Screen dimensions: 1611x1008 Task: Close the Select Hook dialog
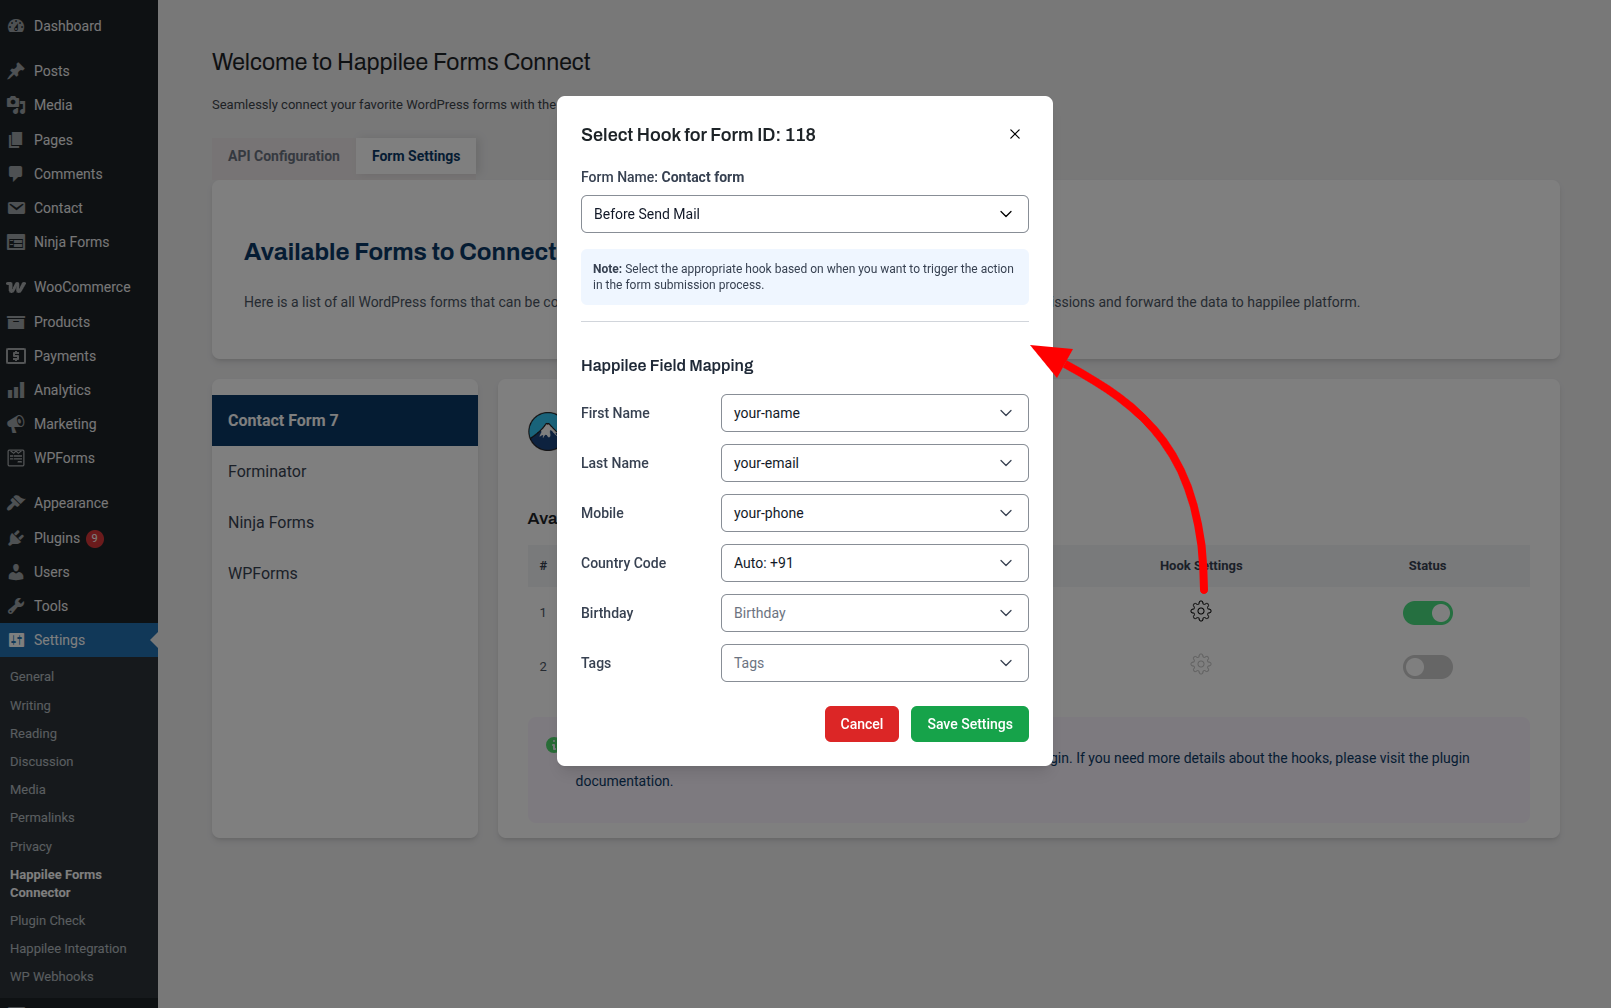tap(1014, 134)
